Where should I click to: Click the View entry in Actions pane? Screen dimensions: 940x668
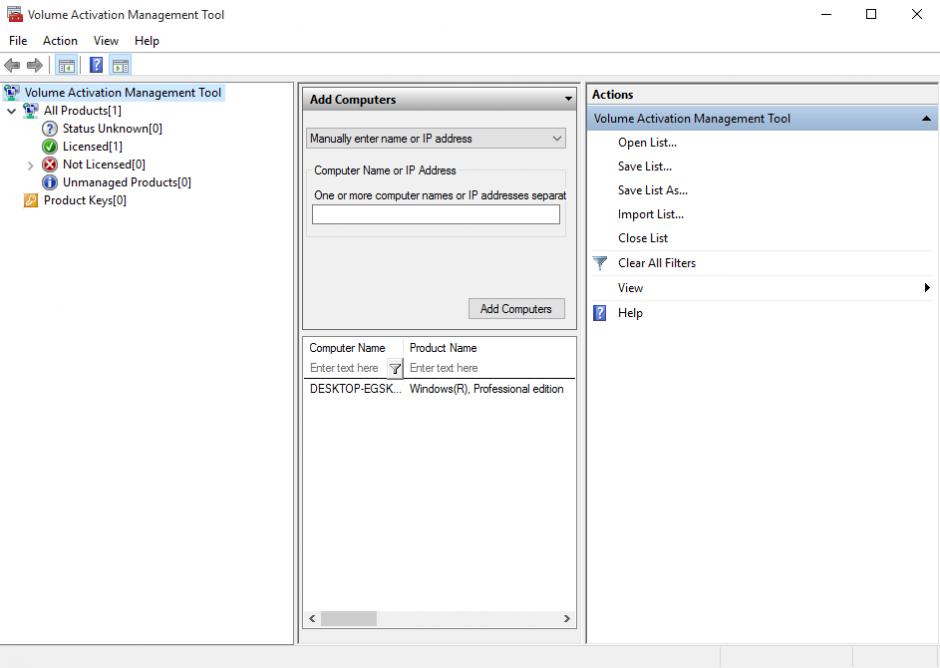click(631, 288)
